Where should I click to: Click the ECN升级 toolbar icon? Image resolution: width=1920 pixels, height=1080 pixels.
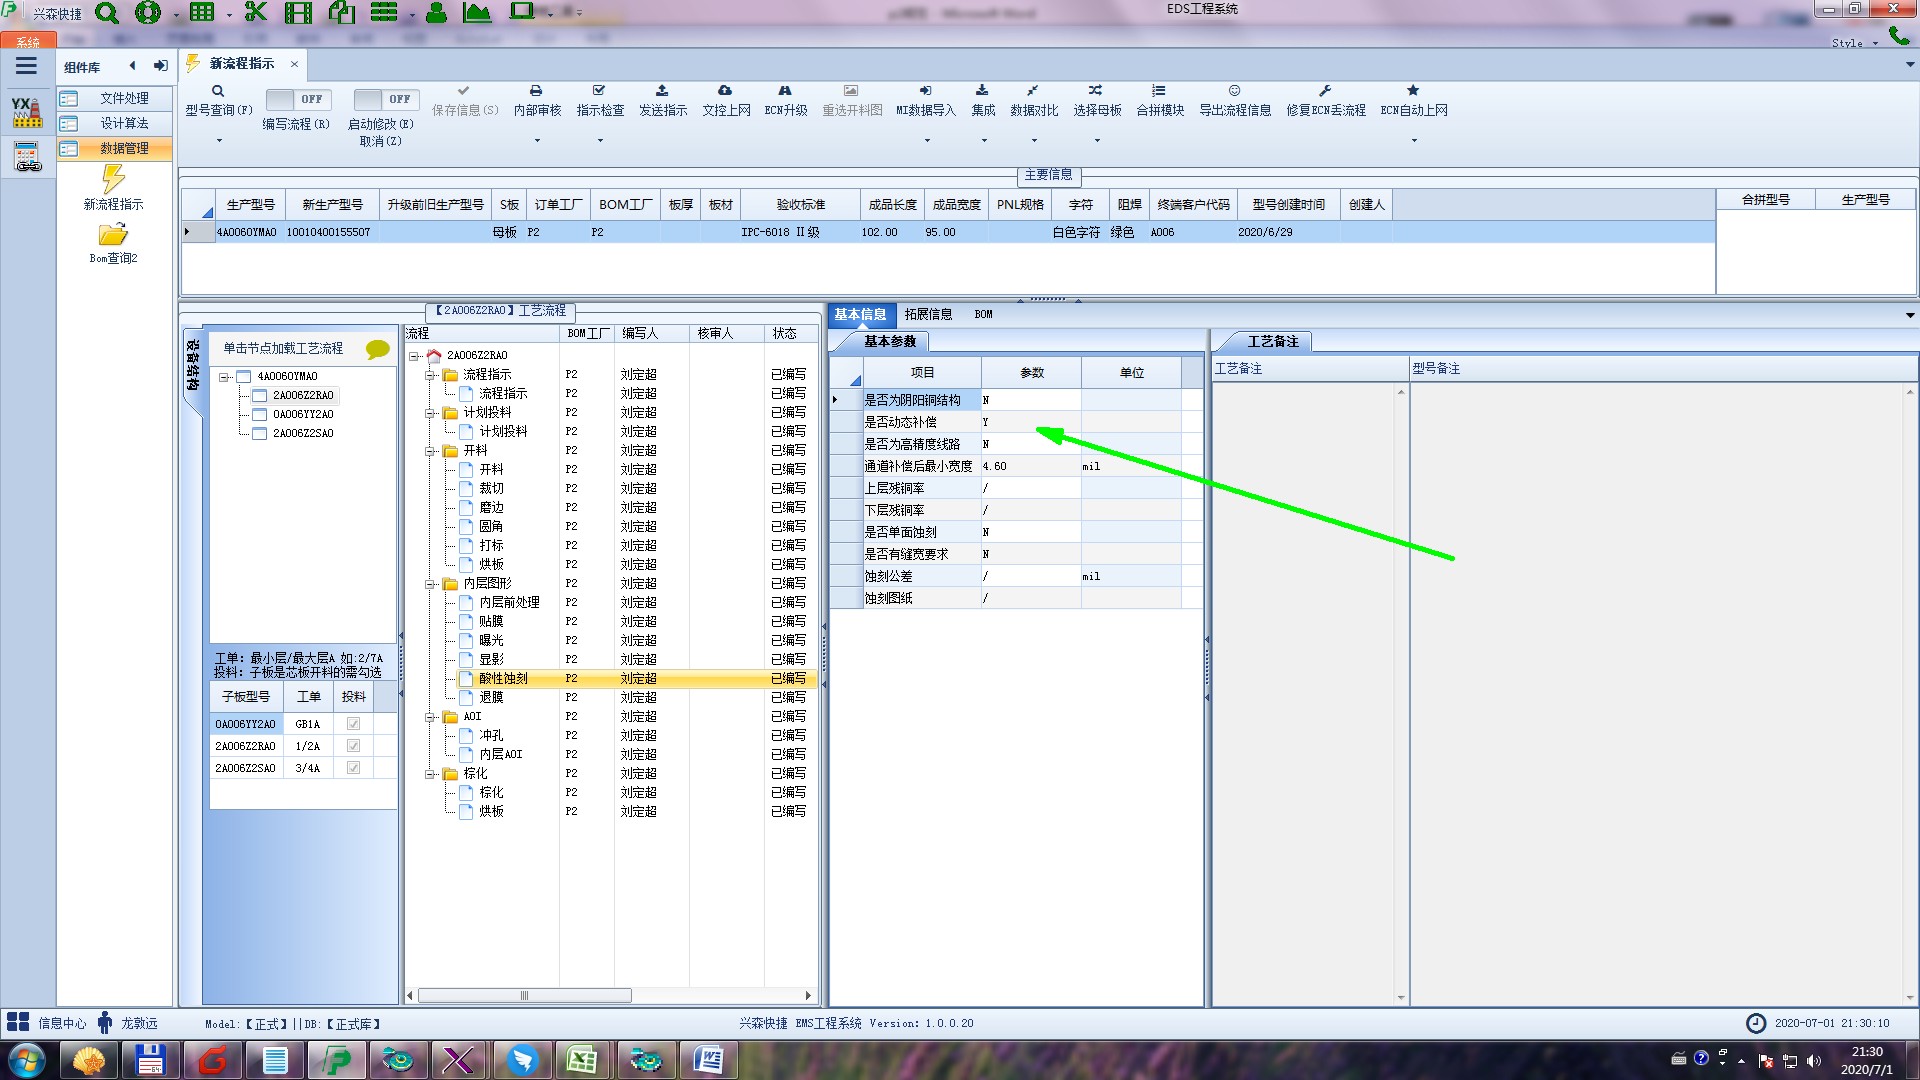click(x=785, y=91)
